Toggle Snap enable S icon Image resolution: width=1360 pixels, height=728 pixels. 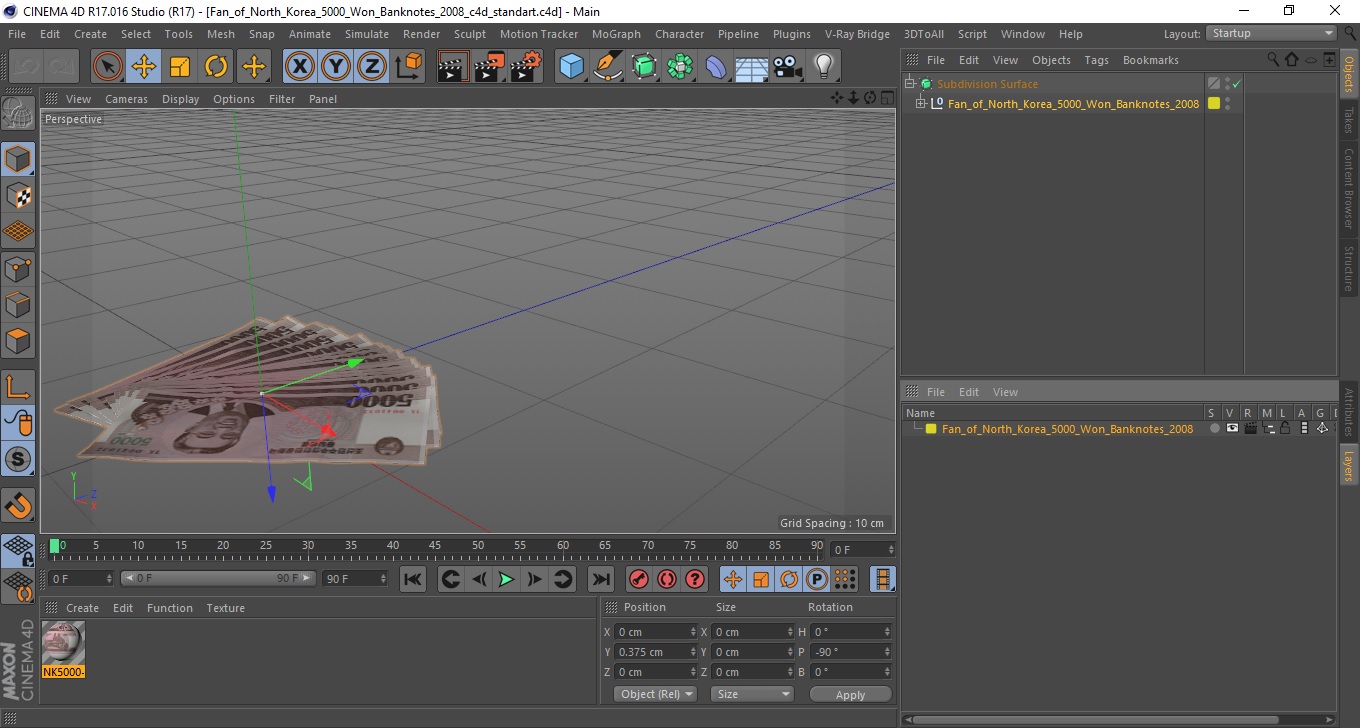point(18,460)
